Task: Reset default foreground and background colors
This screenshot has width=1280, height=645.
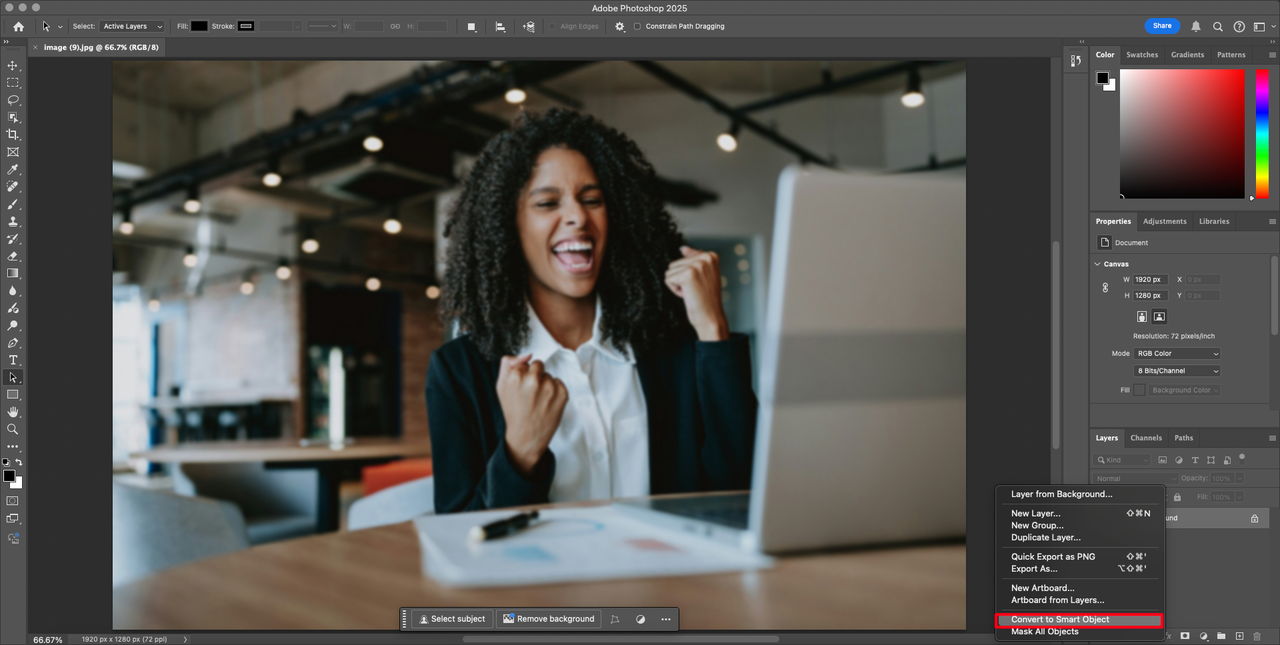Action: pyautogui.click(x=5, y=462)
